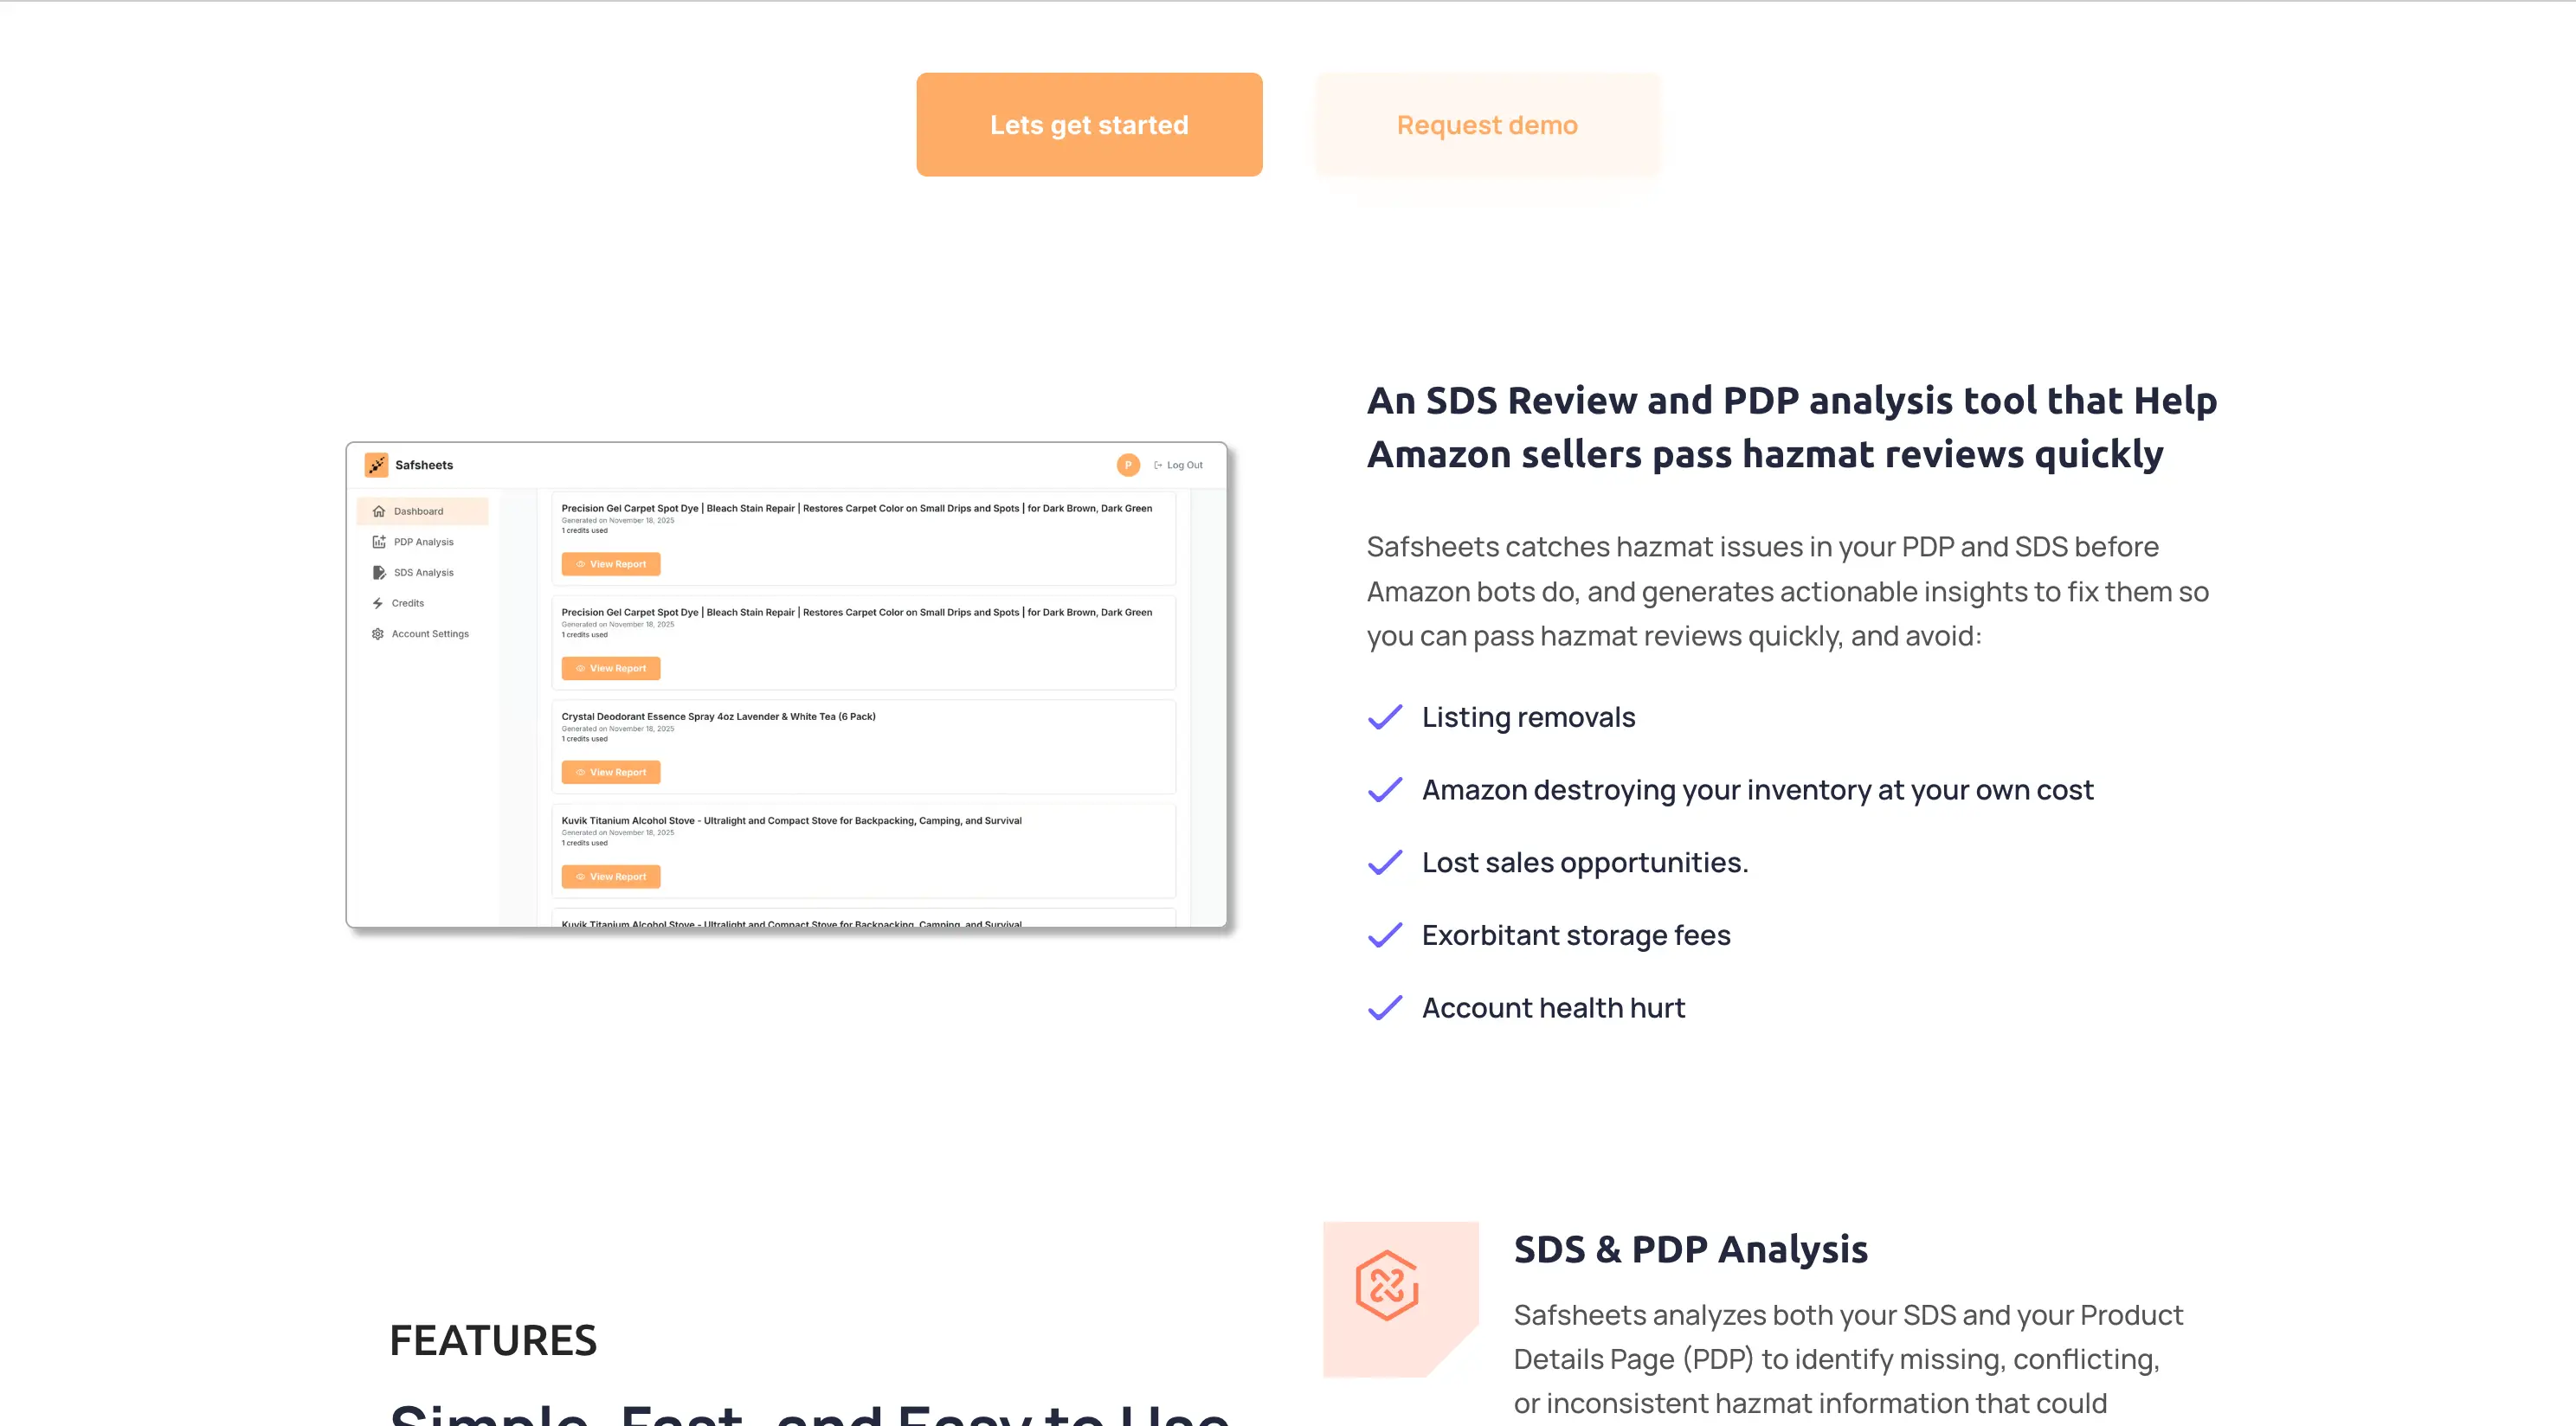Open Account Settings gear icon
The image size is (2576, 1426).
click(x=377, y=633)
